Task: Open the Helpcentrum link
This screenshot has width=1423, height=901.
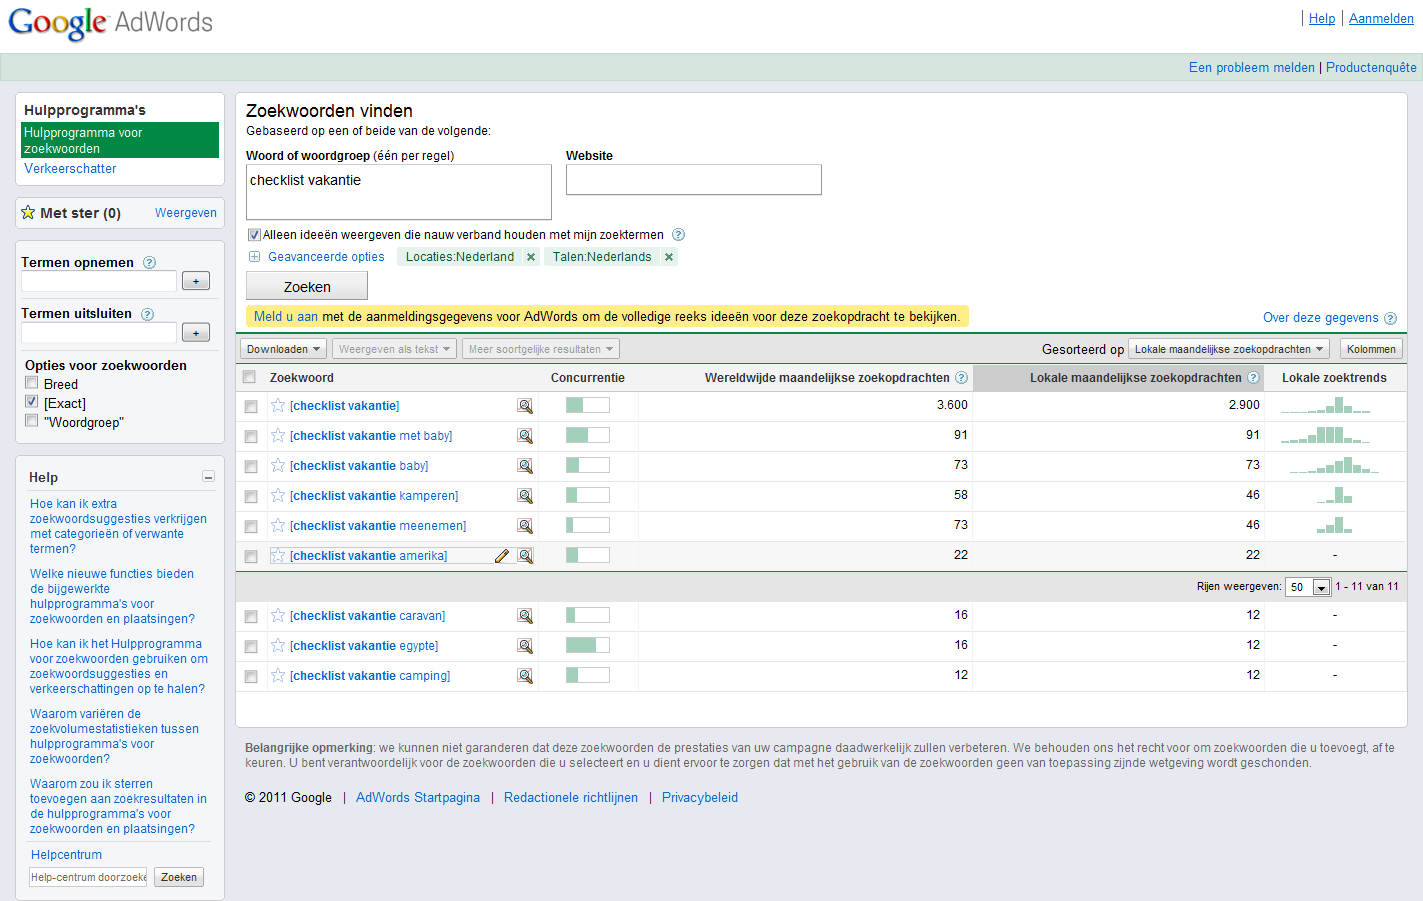Action: [x=66, y=855]
